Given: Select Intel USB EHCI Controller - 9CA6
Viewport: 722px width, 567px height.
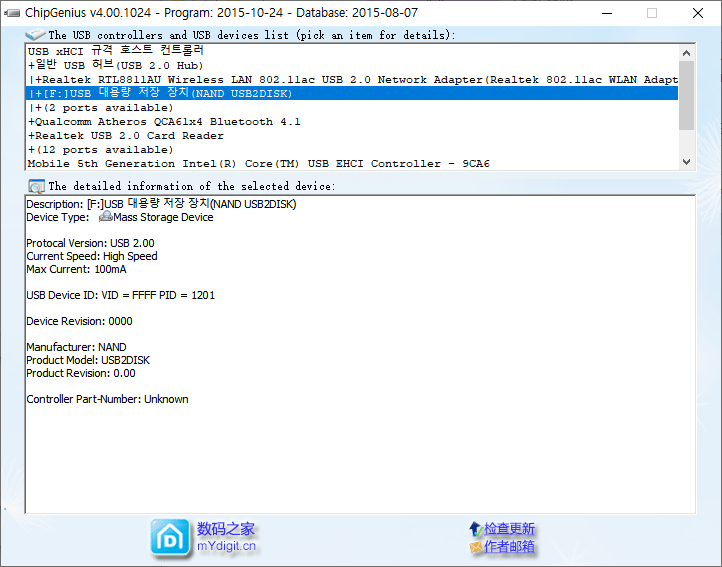Looking at the screenshot, I should click(352, 164).
